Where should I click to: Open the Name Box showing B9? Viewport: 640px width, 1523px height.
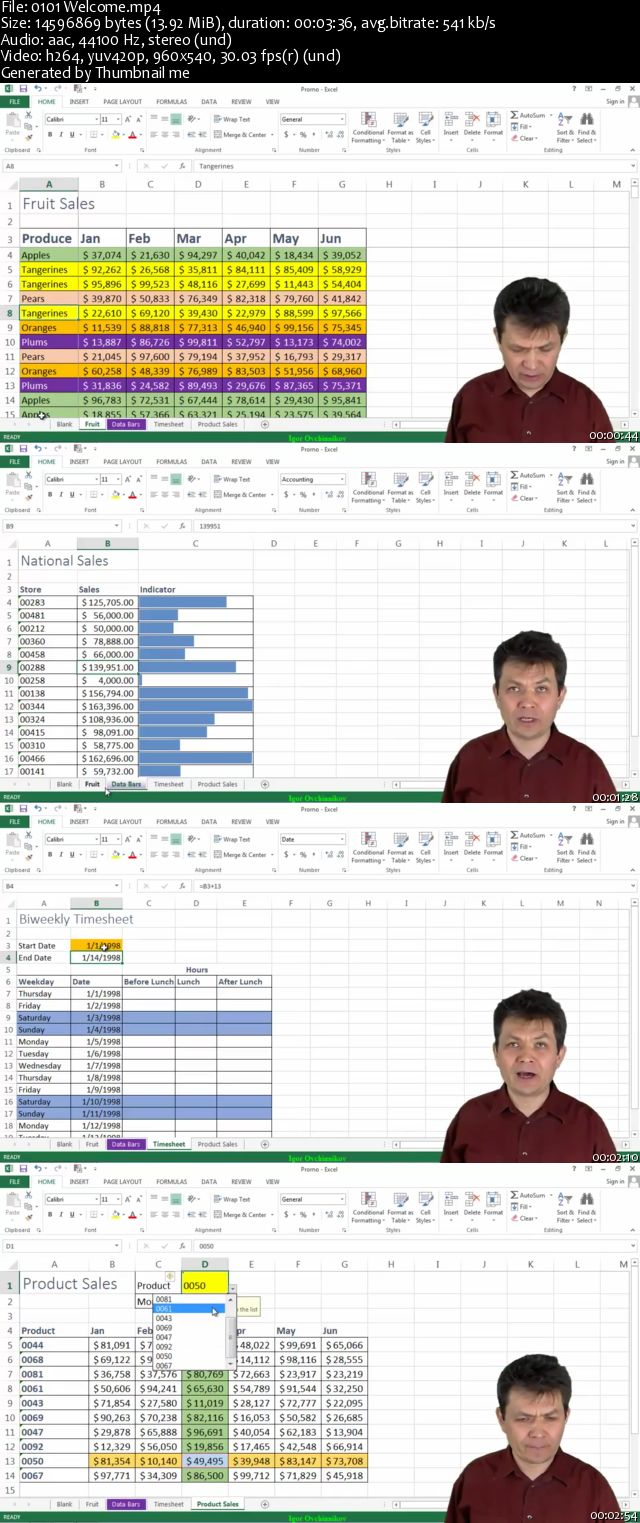pos(60,526)
